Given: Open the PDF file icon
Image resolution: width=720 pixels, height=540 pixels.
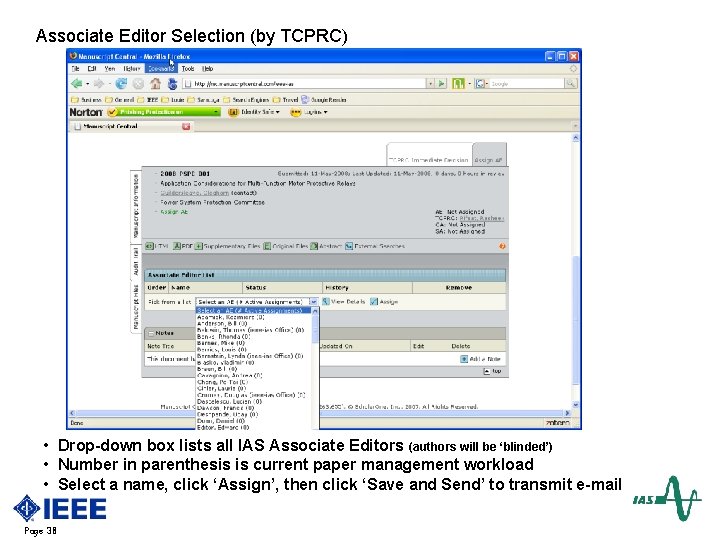Looking at the screenshot, I should (x=176, y=247).
